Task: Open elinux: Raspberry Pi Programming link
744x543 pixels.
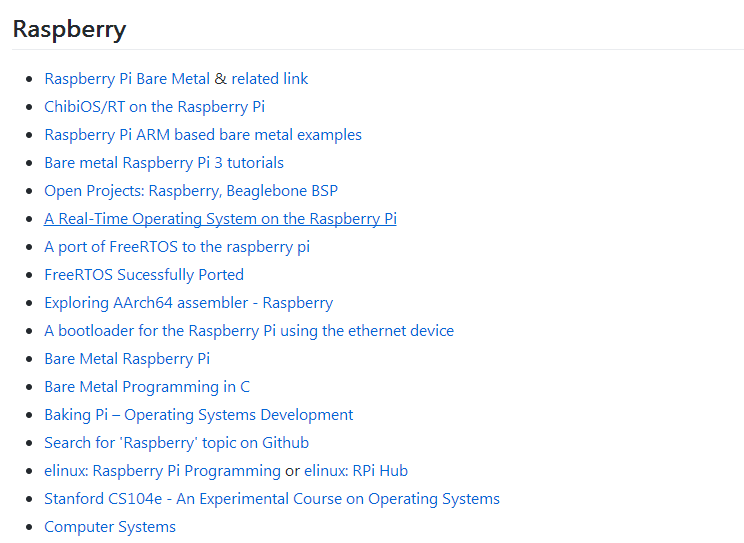Action: click(162, 471)
